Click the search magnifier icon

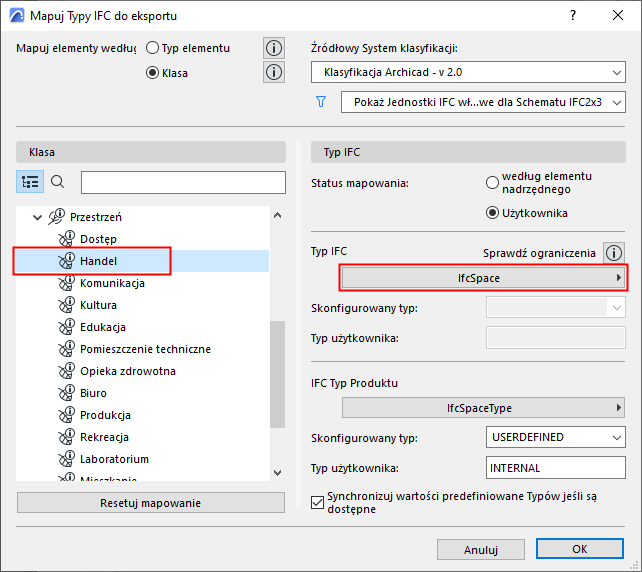57,181
